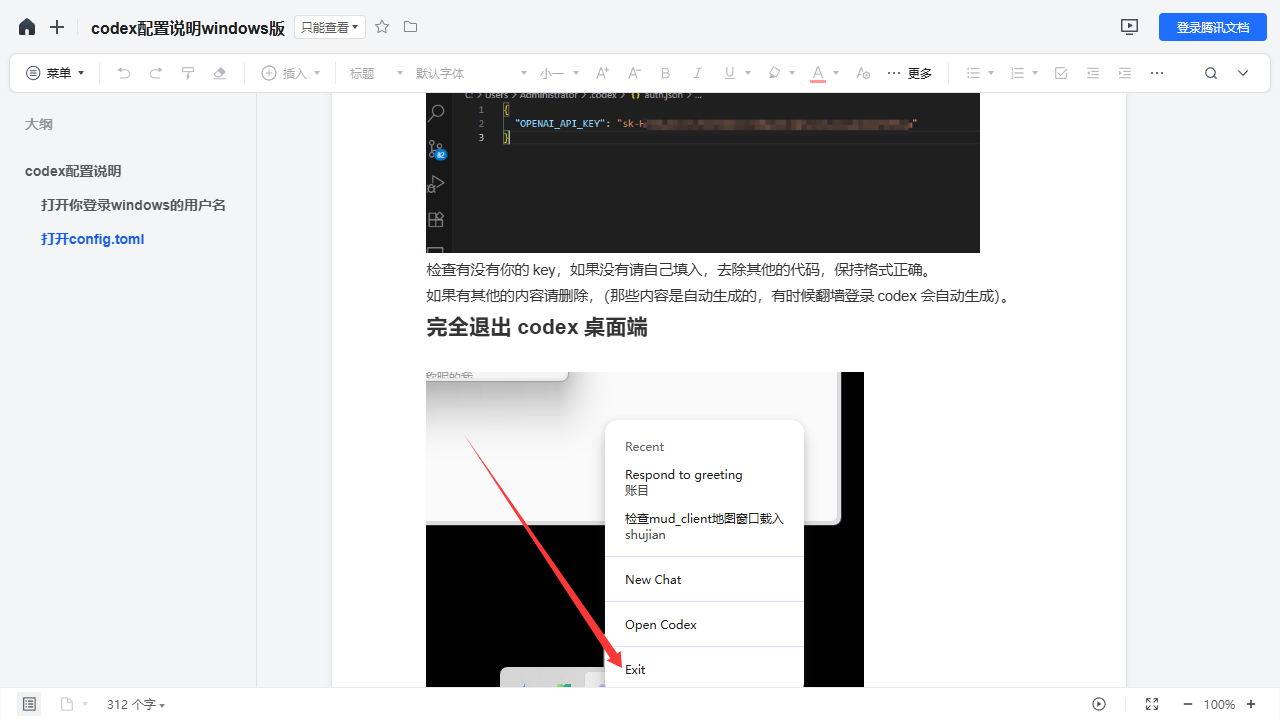Star this document as favorite
This screenshot has height=720, width=1280.
[382, 27]
